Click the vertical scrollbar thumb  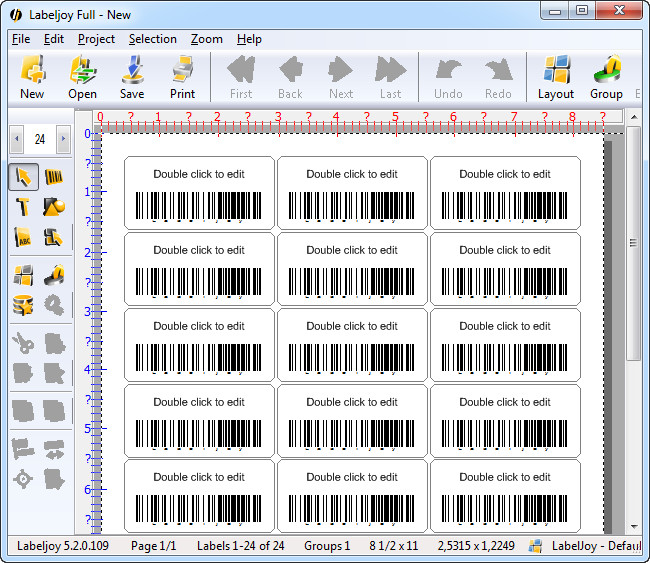633,243
